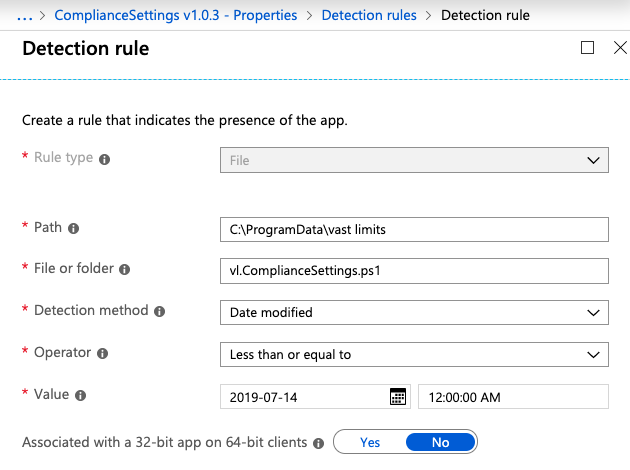
Task: Click the 32-bit app info icon
Action: point(319,443)
